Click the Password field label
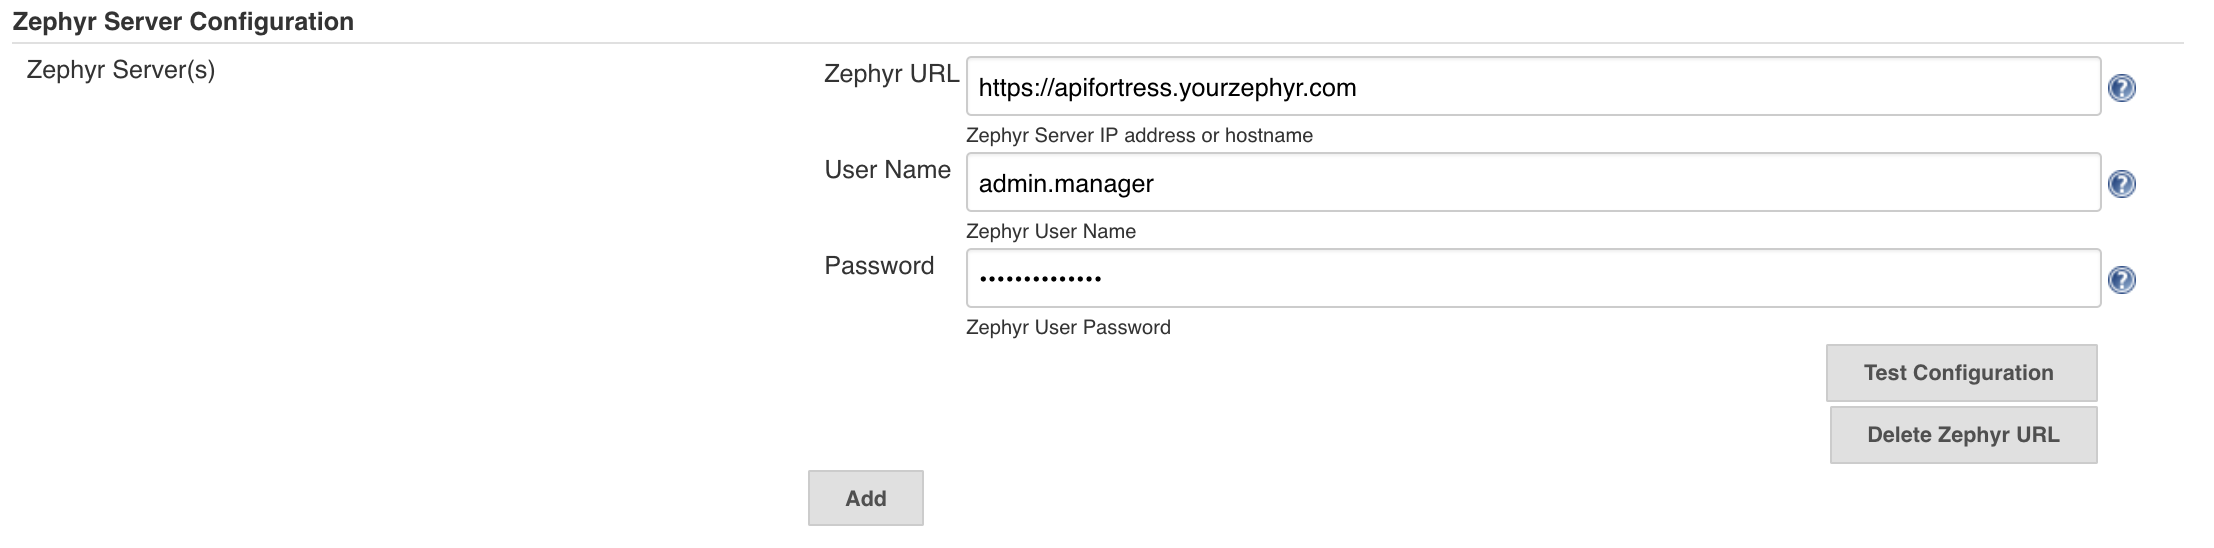This screenshot has width=2214, height=548. [x=879, y=266]
